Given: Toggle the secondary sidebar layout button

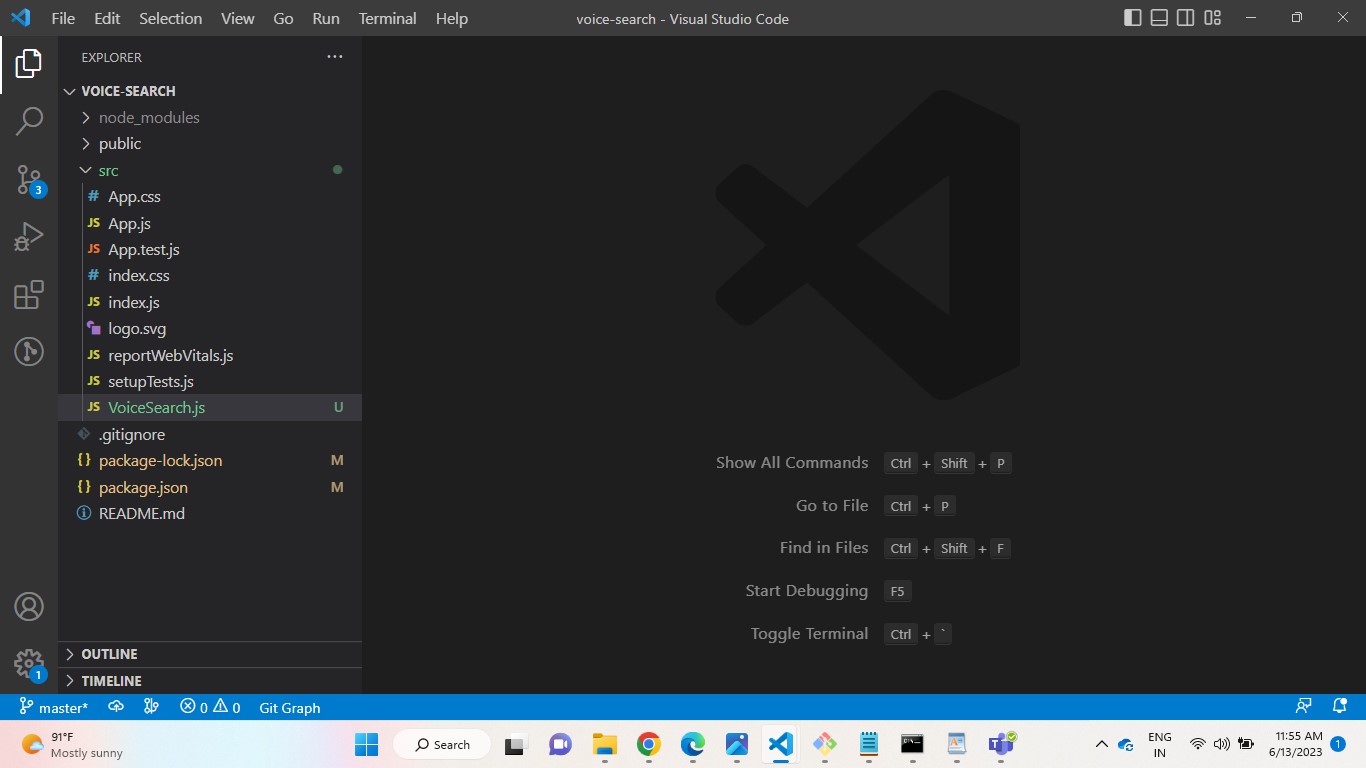Looking at the screenshot, I should click(1186, 18).
